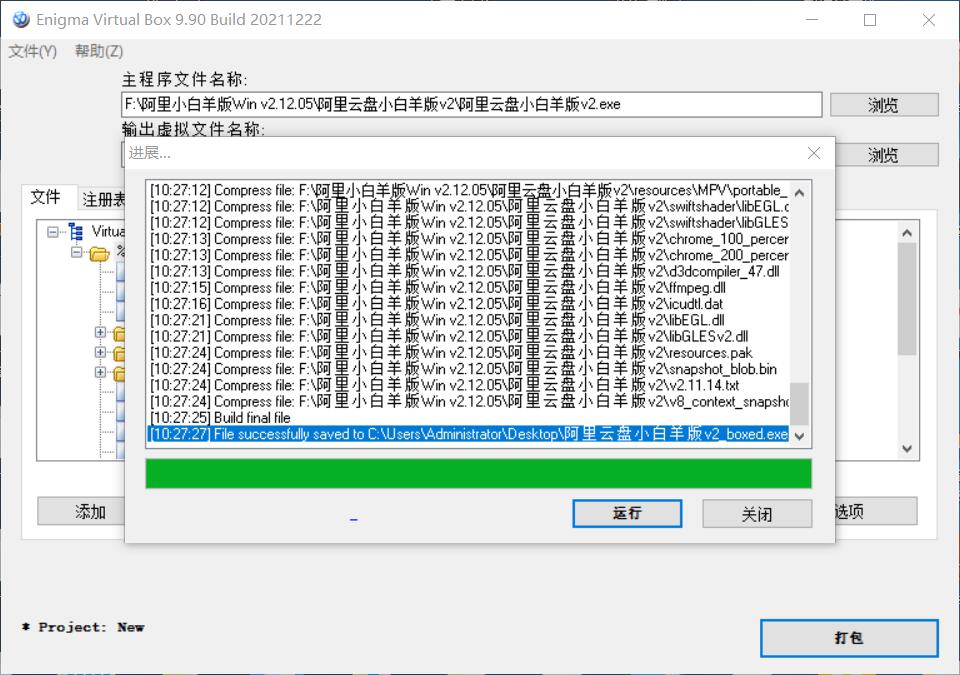Viewport: 960px width, 675px height.
Task: Select a file item icon under the default folder
Action: click(120, 272)
